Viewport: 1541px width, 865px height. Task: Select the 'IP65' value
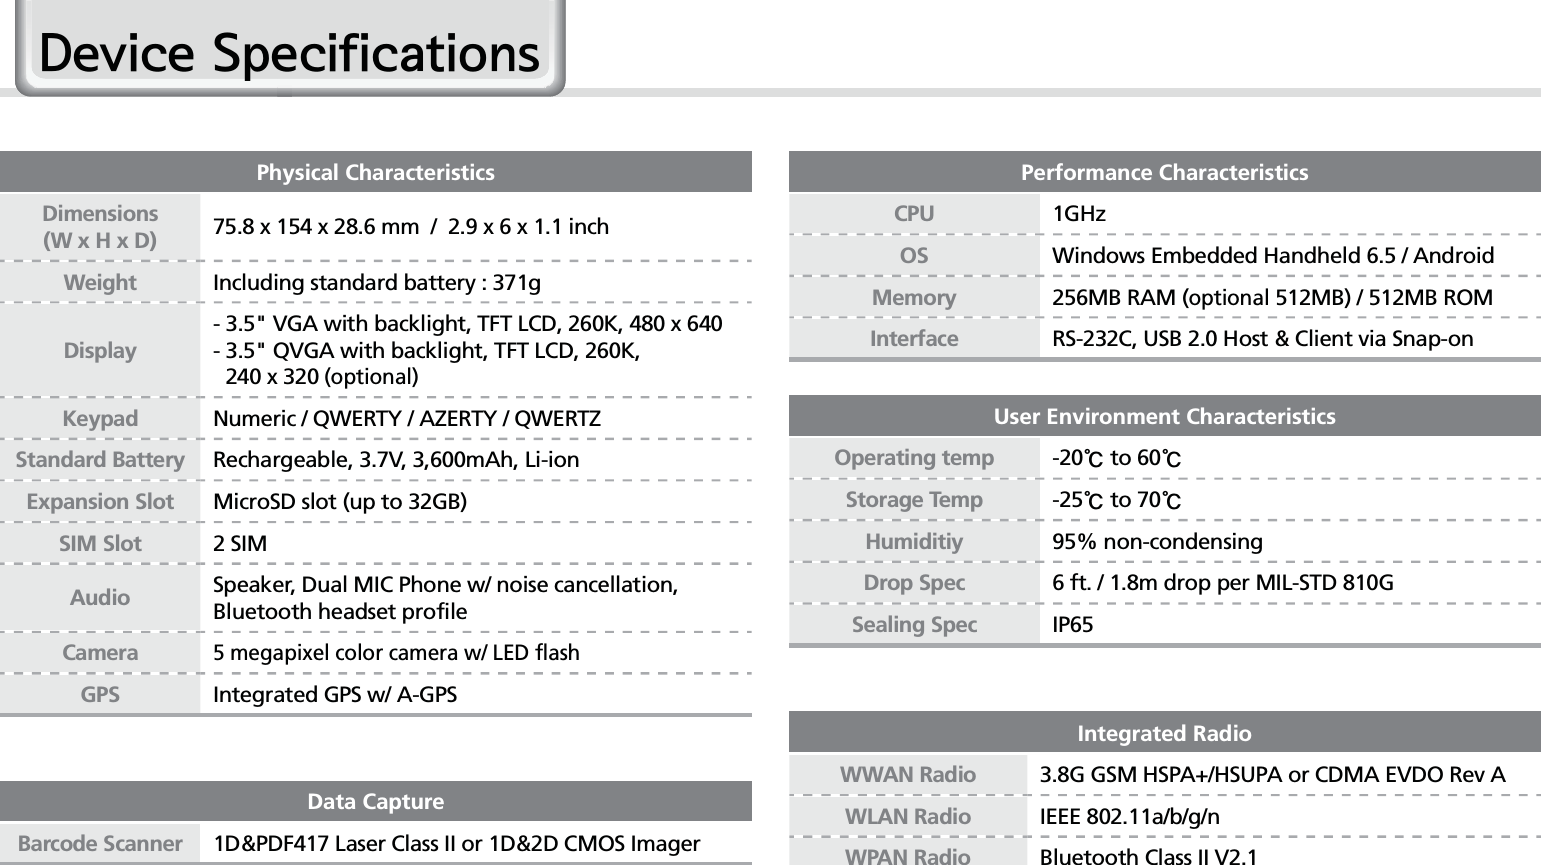tap(1073, 625)
